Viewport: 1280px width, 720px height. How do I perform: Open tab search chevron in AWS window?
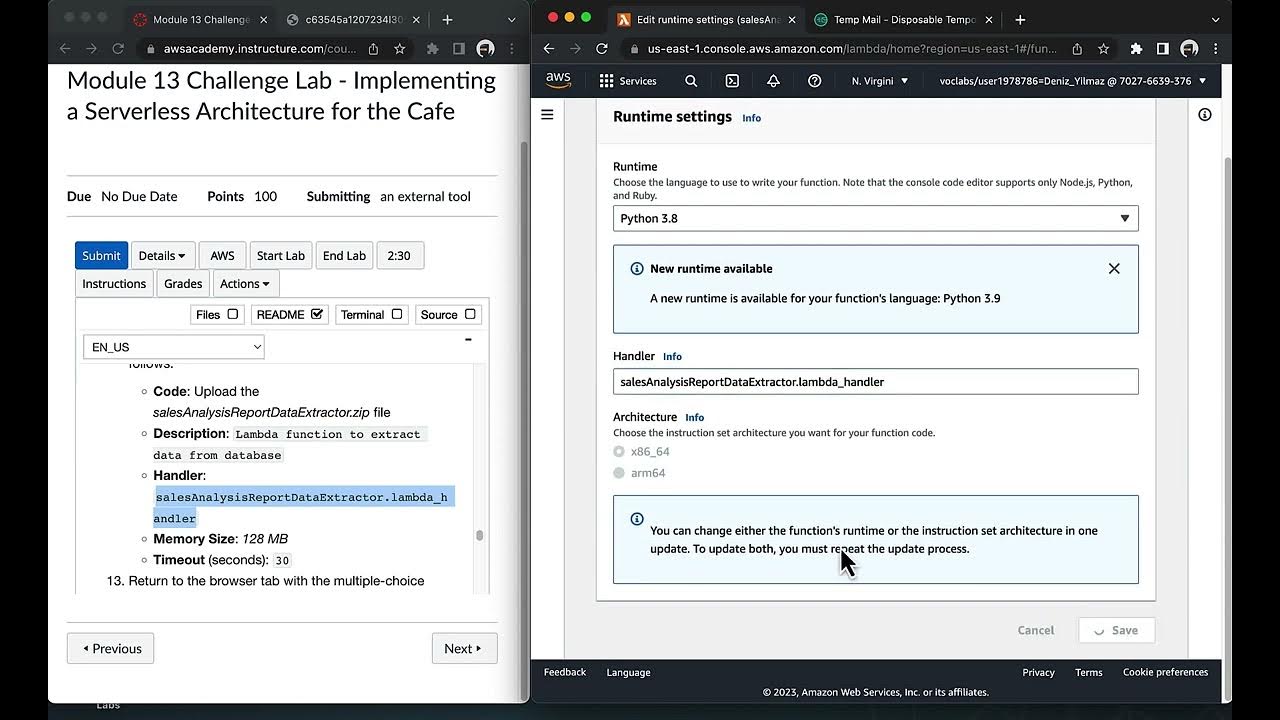1215,19
